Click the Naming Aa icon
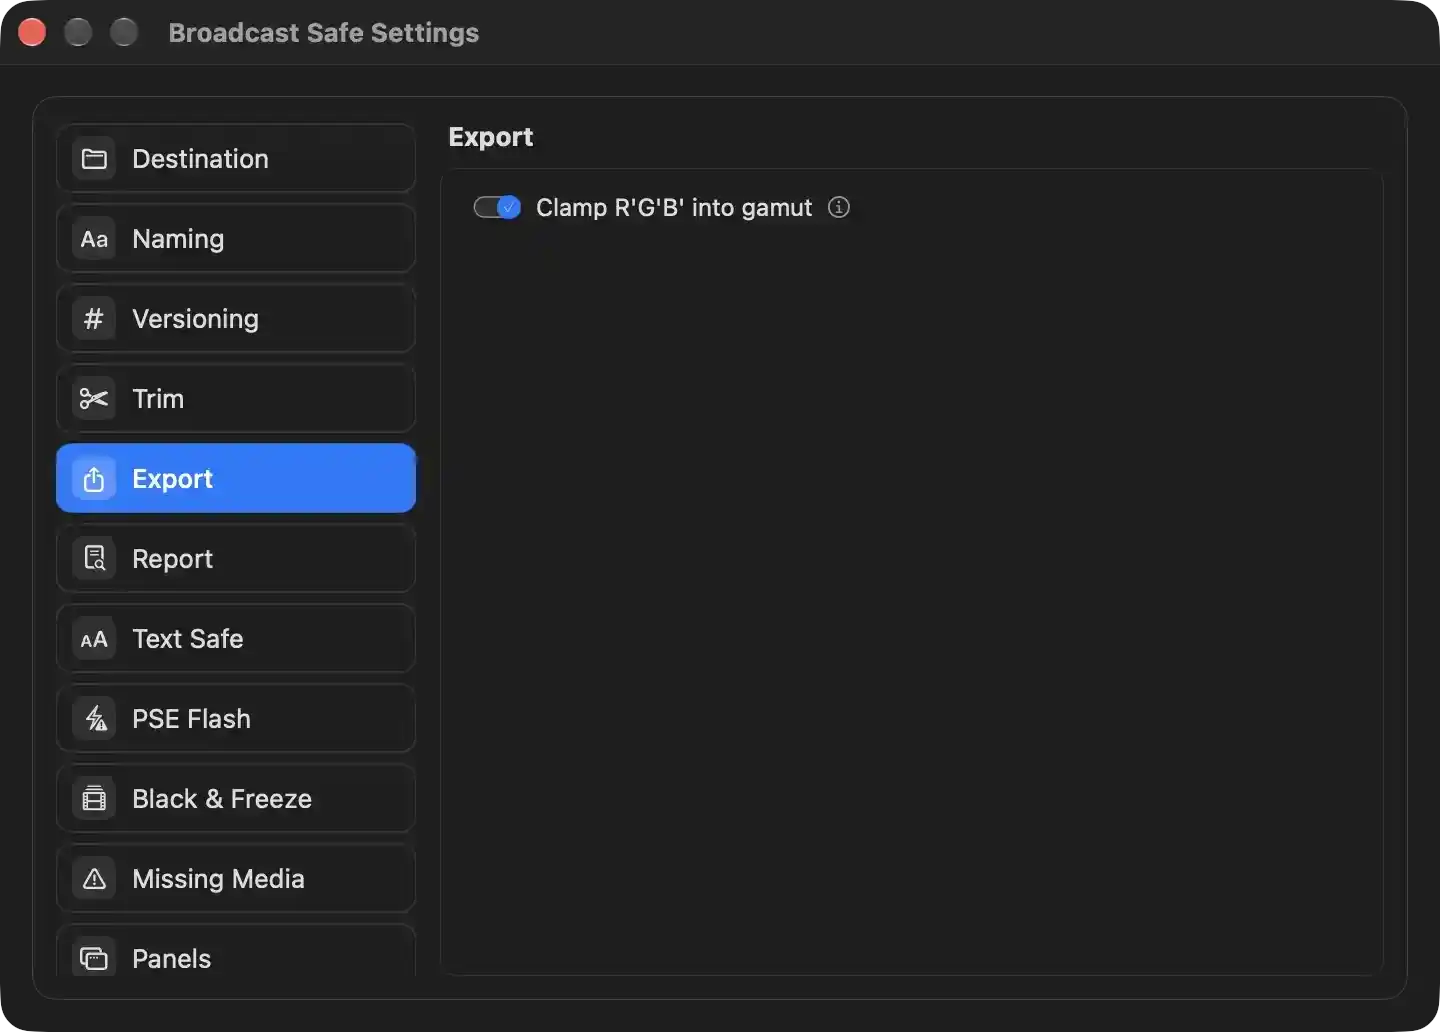The height and width of the screenshot is (1032, 1440). pos(94,239)
